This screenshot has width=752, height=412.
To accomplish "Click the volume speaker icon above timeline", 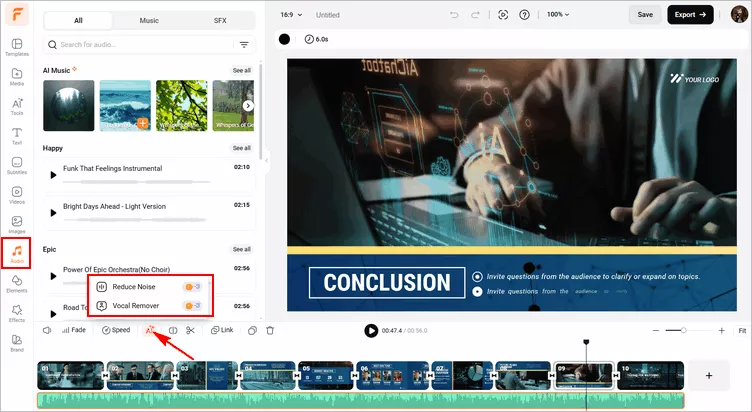I will tap(47, 330).
